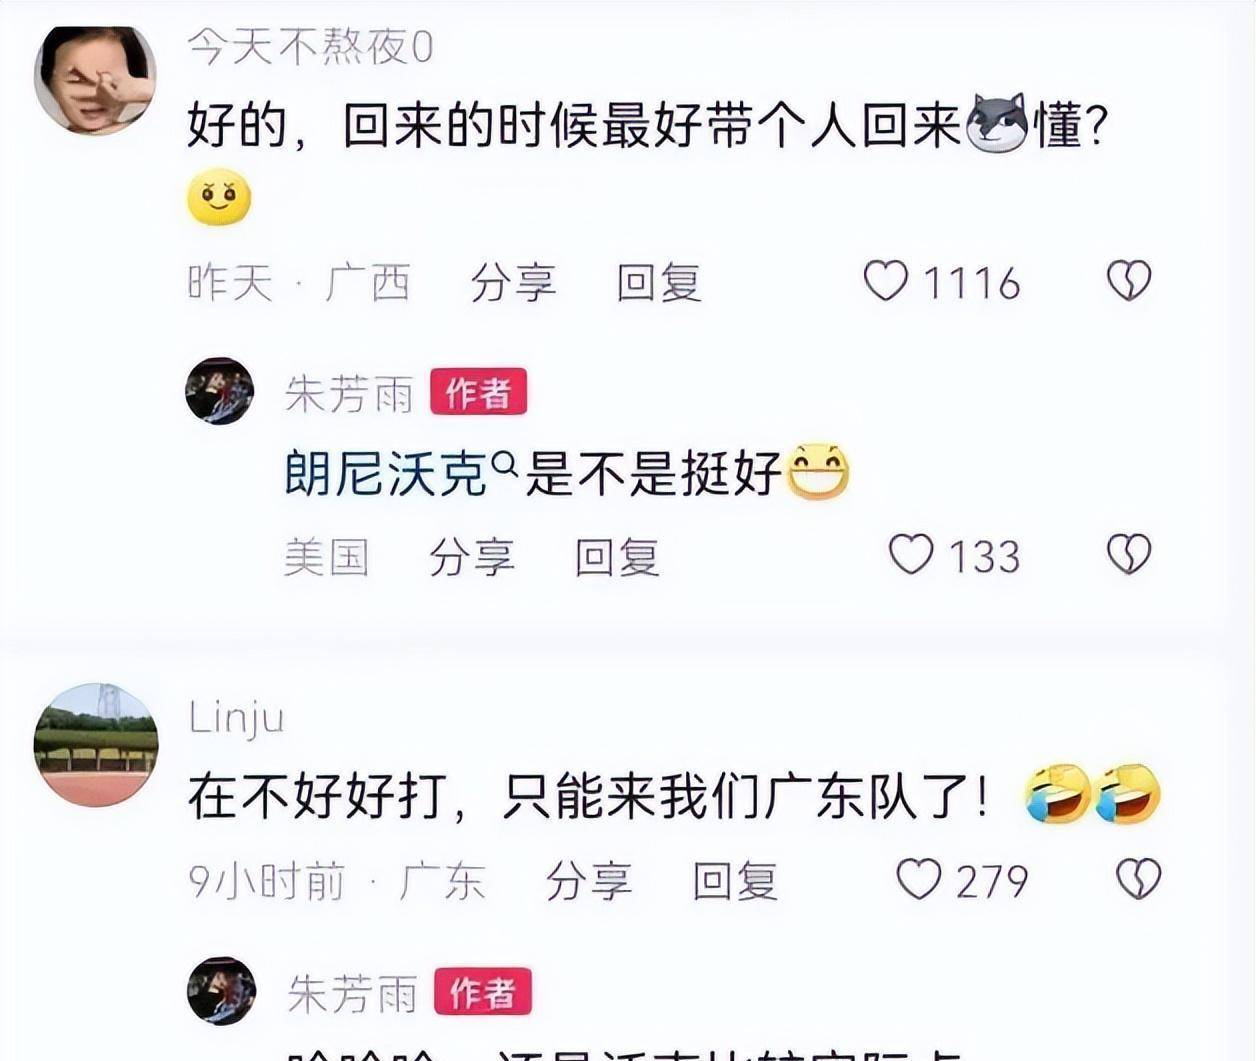Reply to the 今天不熬夜0 comment
The width and height of the screenshot is (1256, 1061).
tap(659, 283)
